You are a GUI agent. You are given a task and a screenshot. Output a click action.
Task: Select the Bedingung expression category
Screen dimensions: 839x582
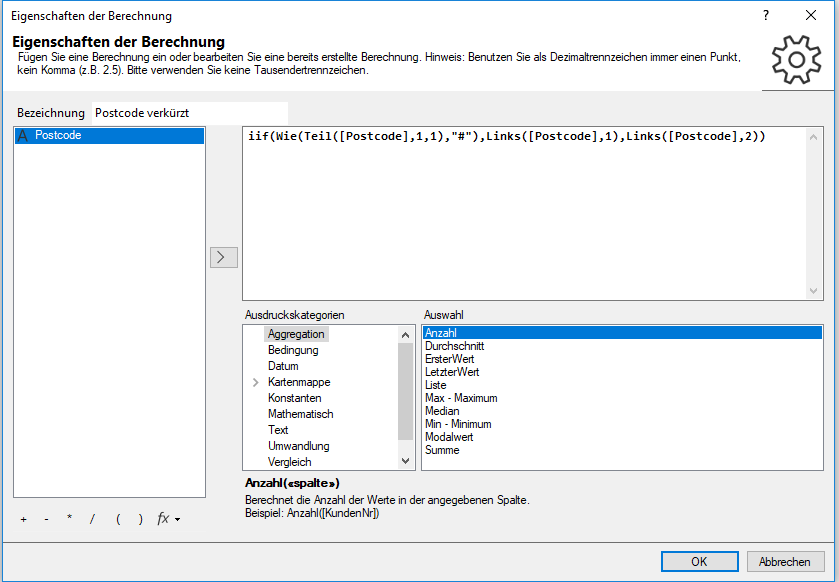(293, 350)
